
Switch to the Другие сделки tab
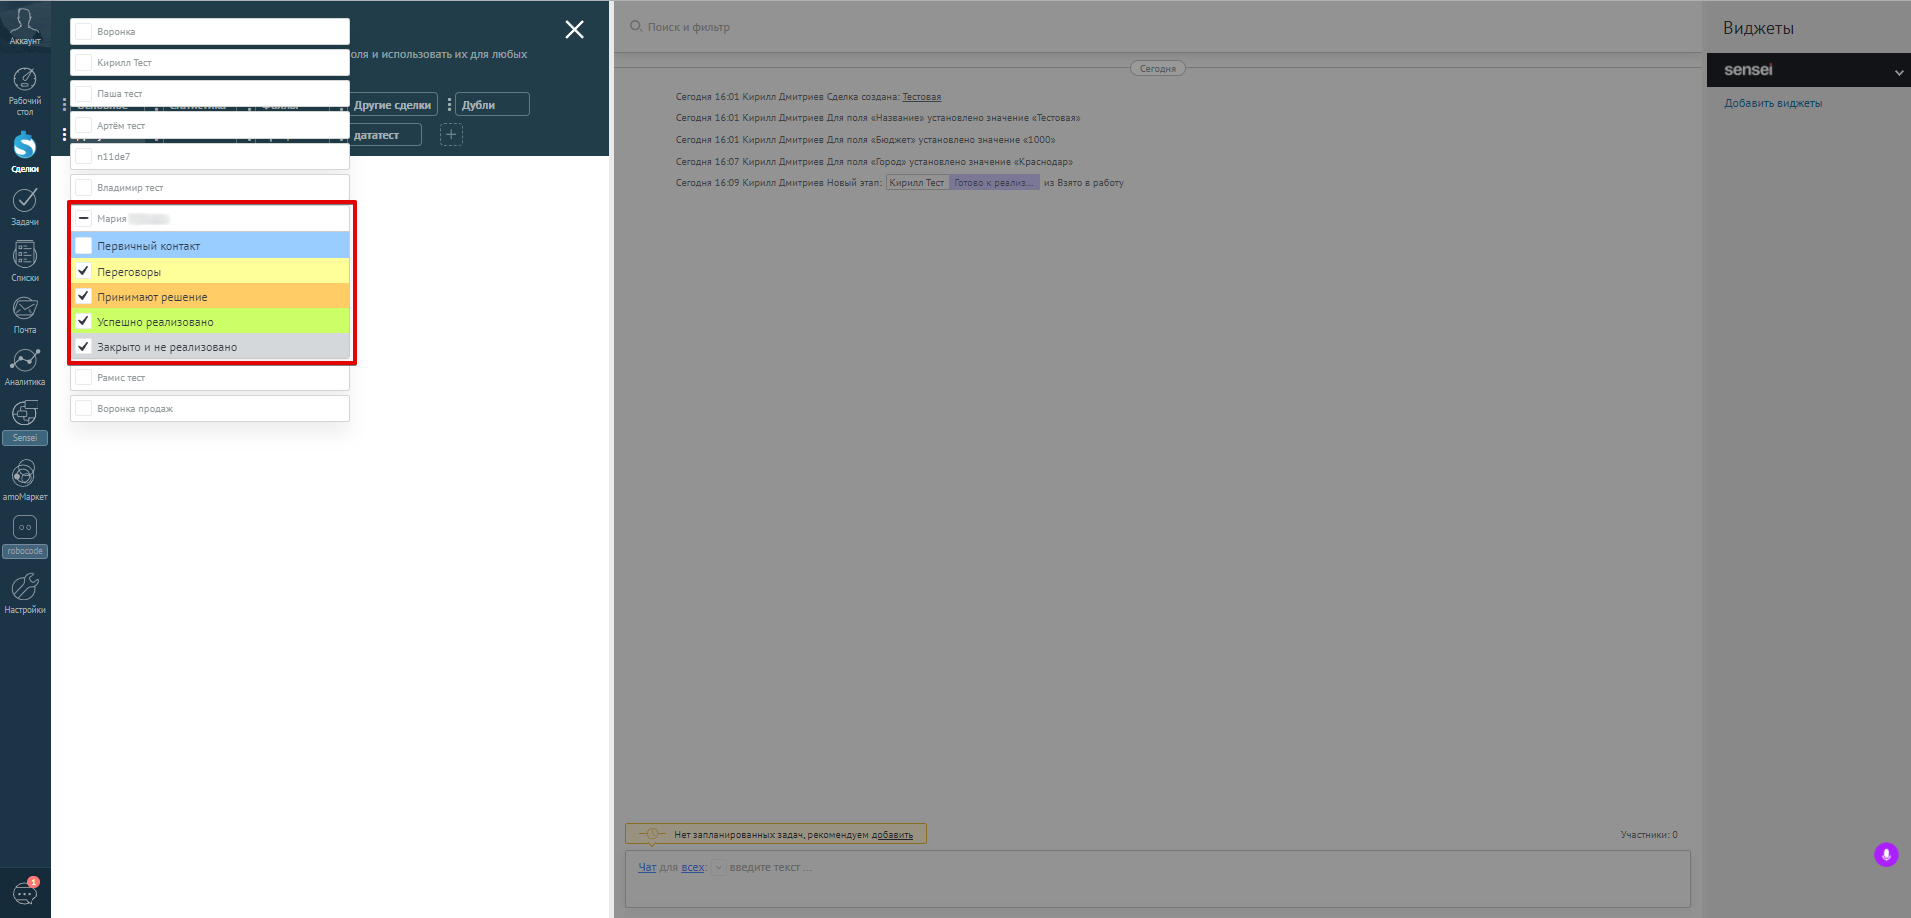pyautogui.click(x=392, y=105)
